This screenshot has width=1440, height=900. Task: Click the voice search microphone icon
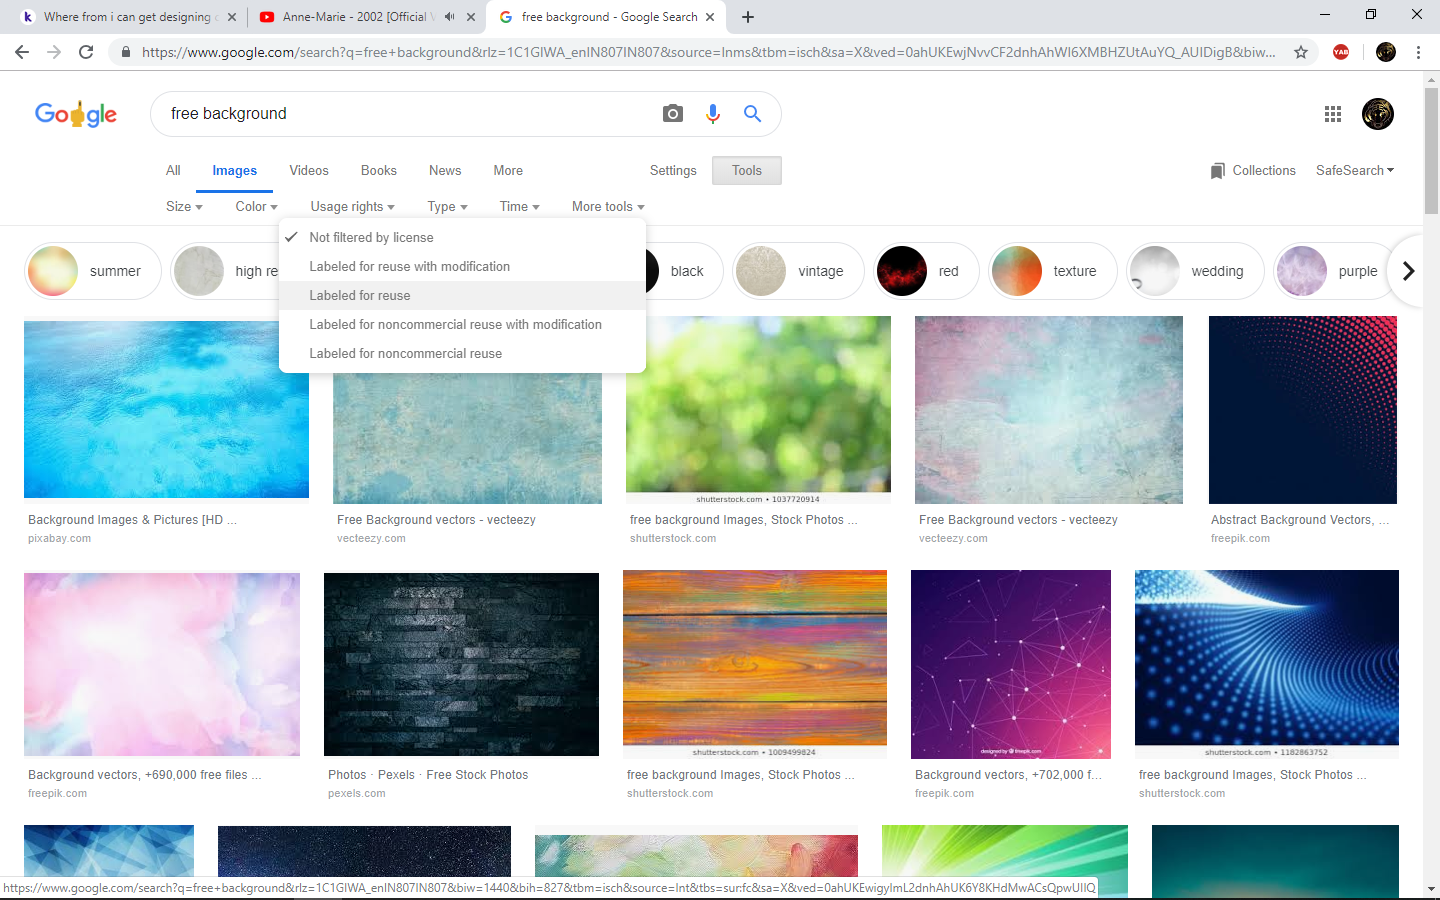pyautogui.click(x=713, y=114)
